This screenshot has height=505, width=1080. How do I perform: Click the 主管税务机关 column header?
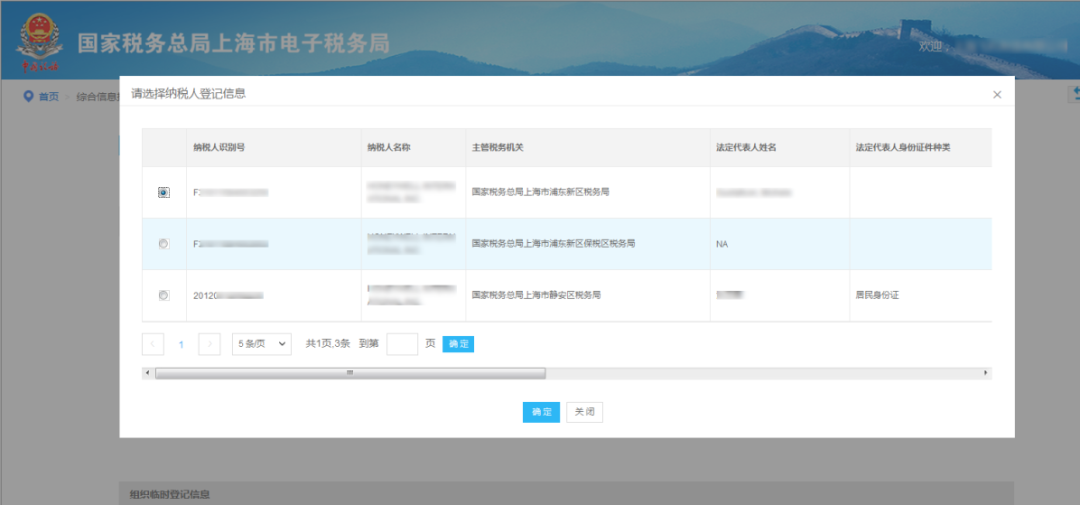tap(498, 147)
